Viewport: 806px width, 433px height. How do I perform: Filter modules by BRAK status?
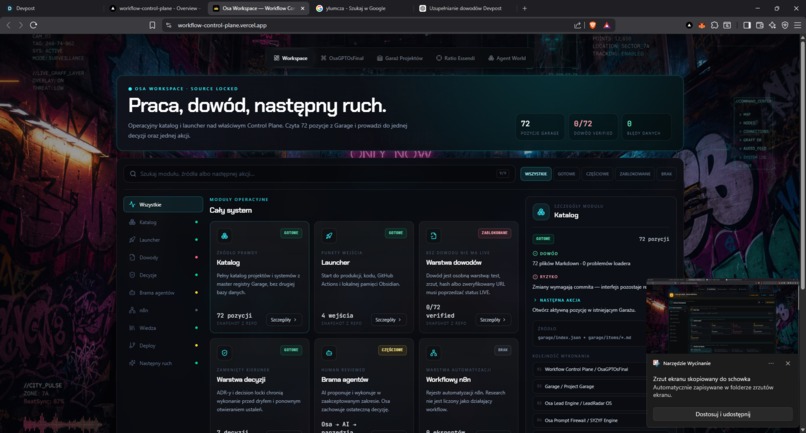pyautogui.click(x=666, y=174)
